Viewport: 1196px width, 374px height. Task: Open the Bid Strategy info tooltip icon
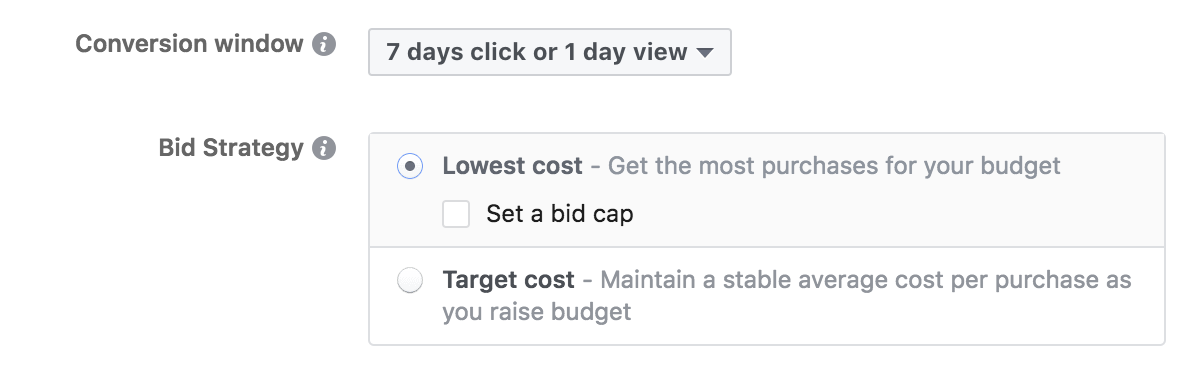[x=324, y=148]
